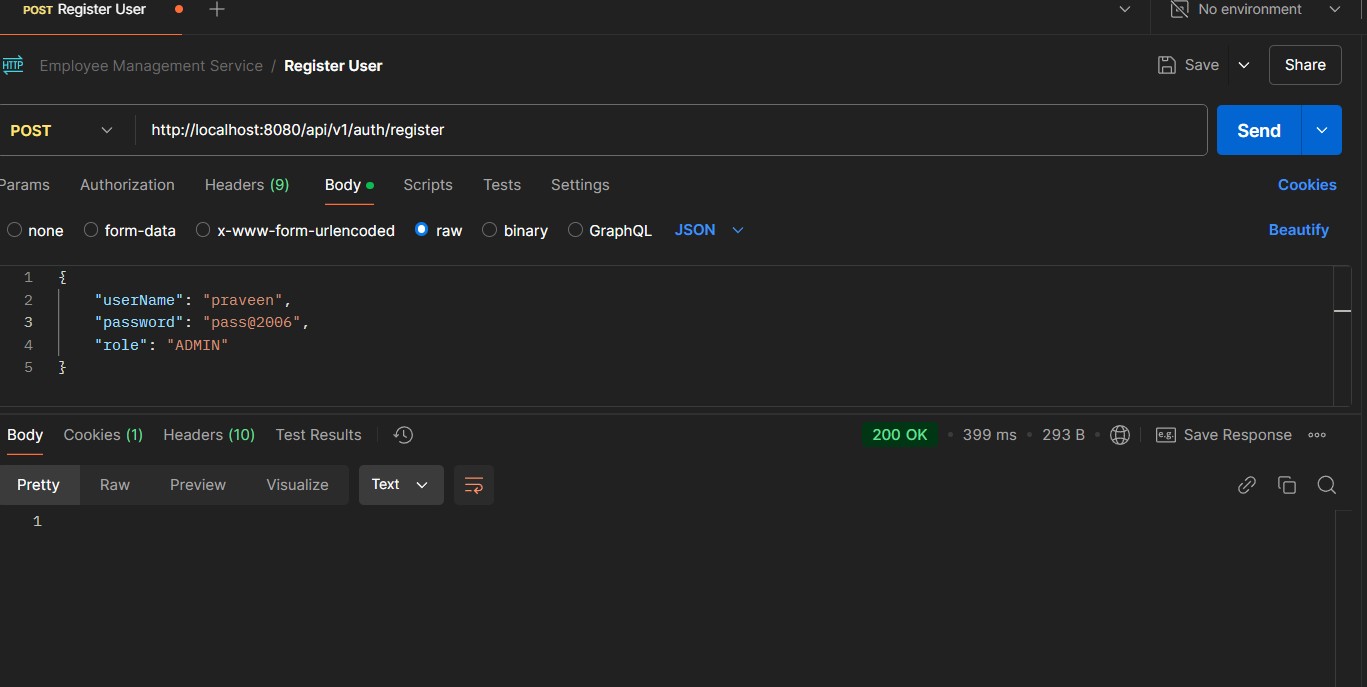The image size is (1367, 687).
Task: Open the POST method dropdown
Action: tap(62, 130)
